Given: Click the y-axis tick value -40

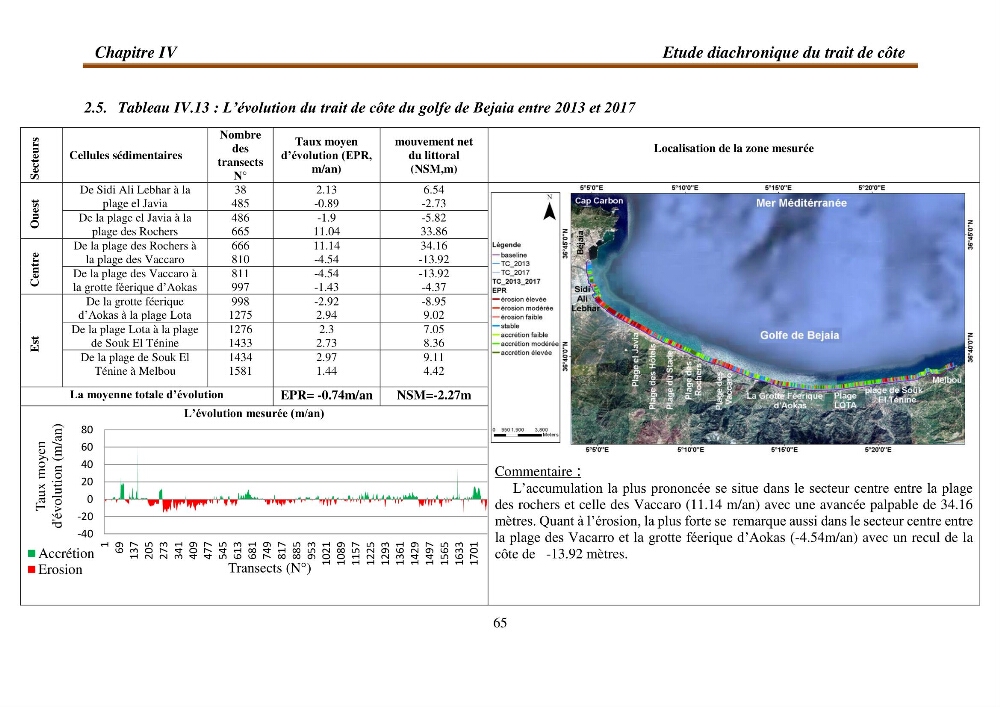Looking at the screenshot, I should 85,534.
